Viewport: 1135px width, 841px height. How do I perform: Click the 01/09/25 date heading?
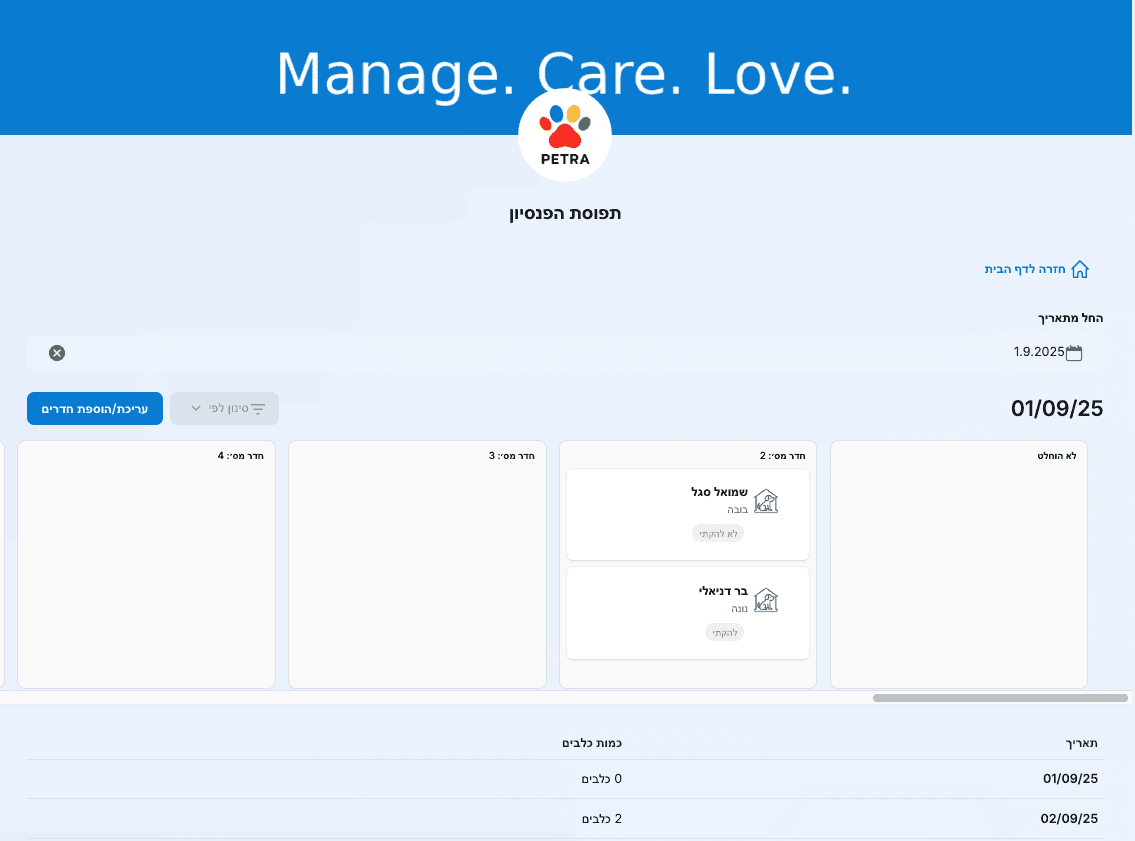1057,409
